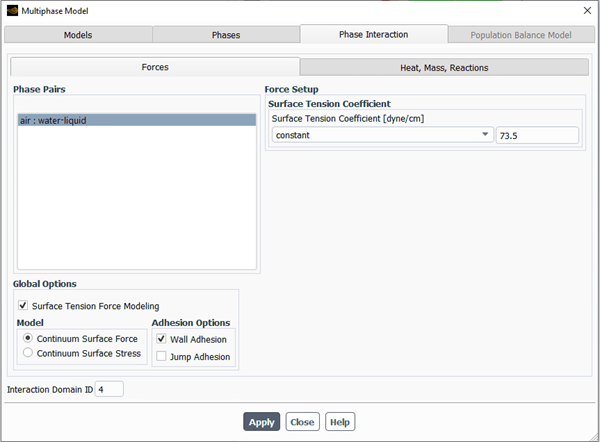Open Help for the Multiphase Model
600x442 pixels.
[x=340, y=422]
